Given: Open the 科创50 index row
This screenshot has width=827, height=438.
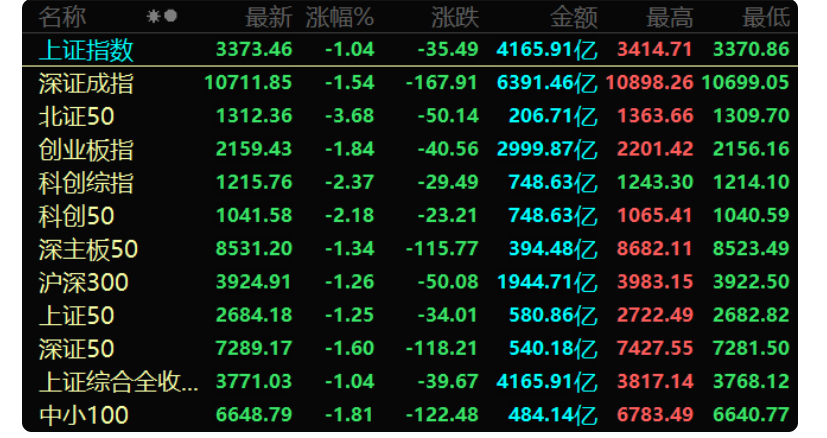Looking at the screenshot, I should 409,216.
